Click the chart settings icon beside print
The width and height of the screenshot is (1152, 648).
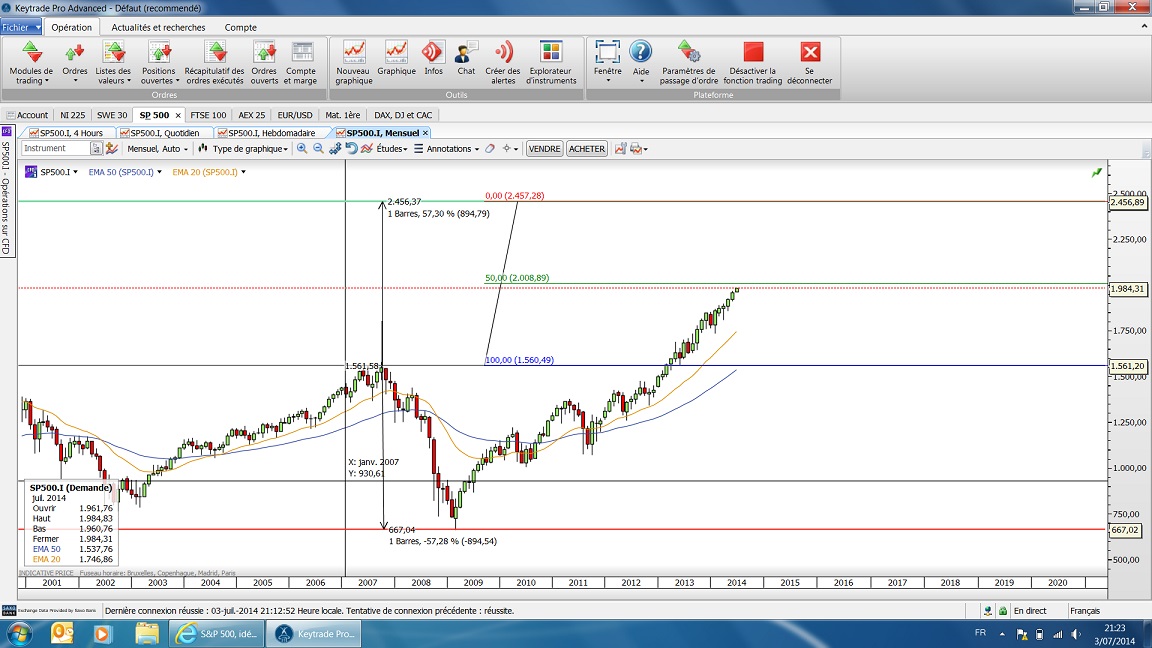pyautogui.click(x=620, y=148)
